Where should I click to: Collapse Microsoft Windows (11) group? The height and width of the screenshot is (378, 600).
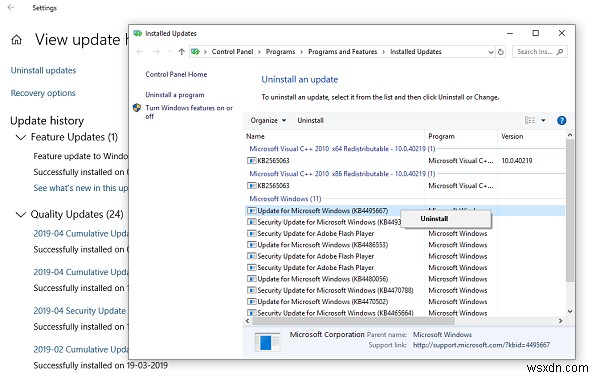(285, 199)
